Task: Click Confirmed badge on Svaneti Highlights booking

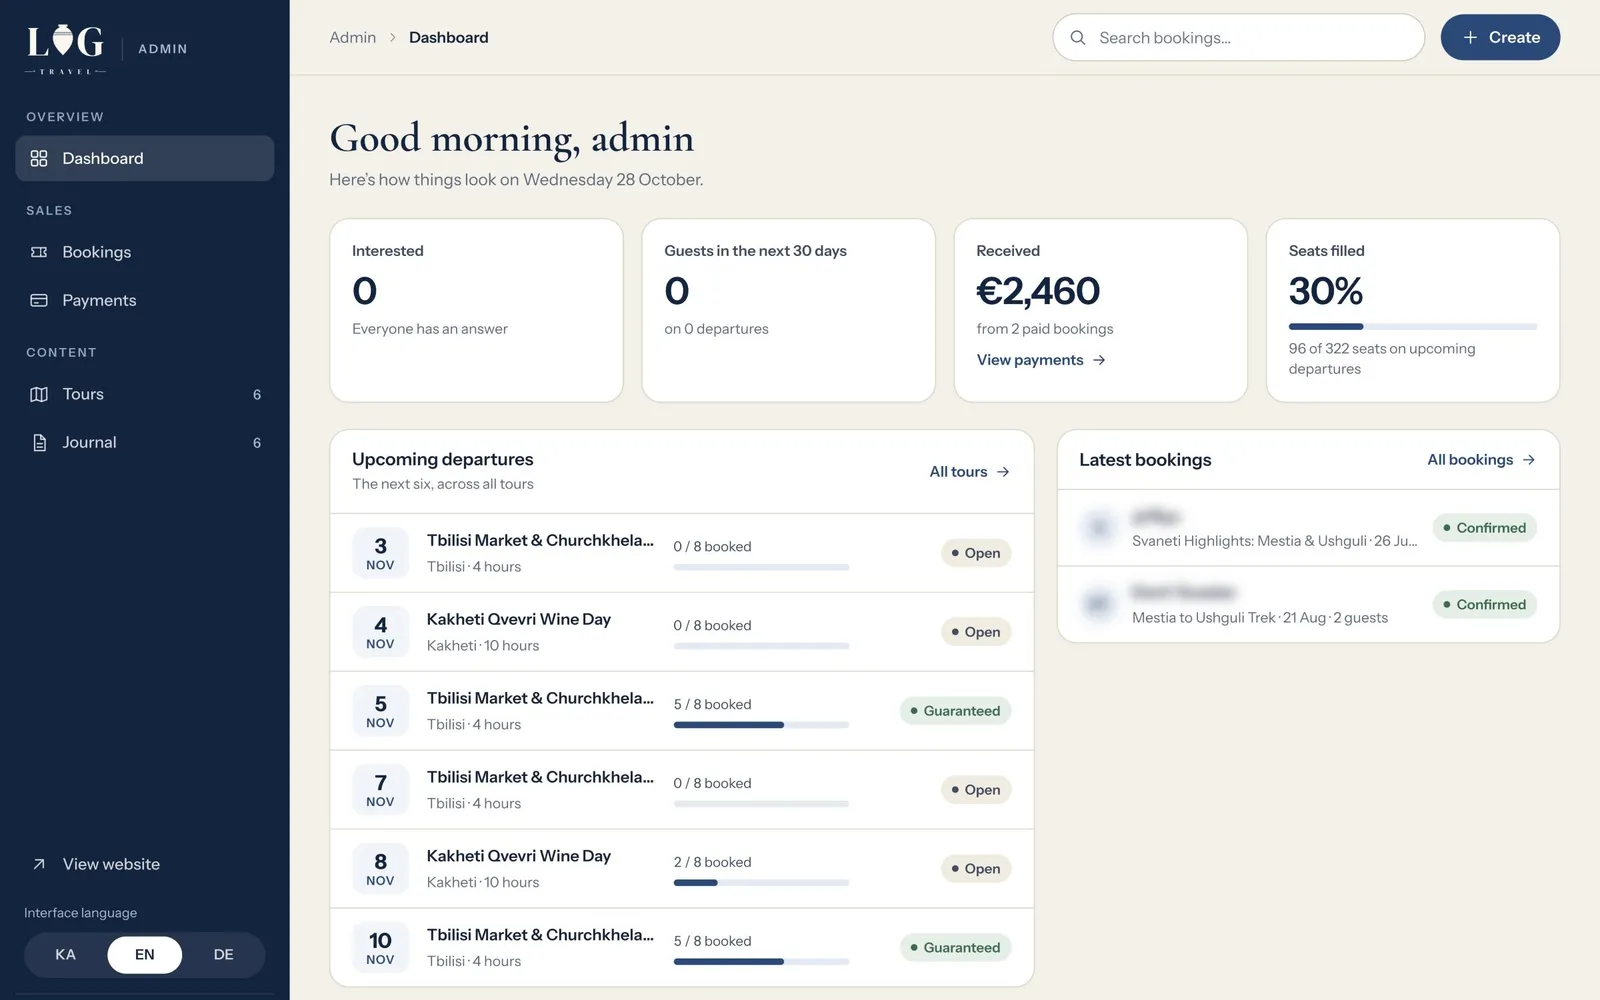Action: point(1484,528)
